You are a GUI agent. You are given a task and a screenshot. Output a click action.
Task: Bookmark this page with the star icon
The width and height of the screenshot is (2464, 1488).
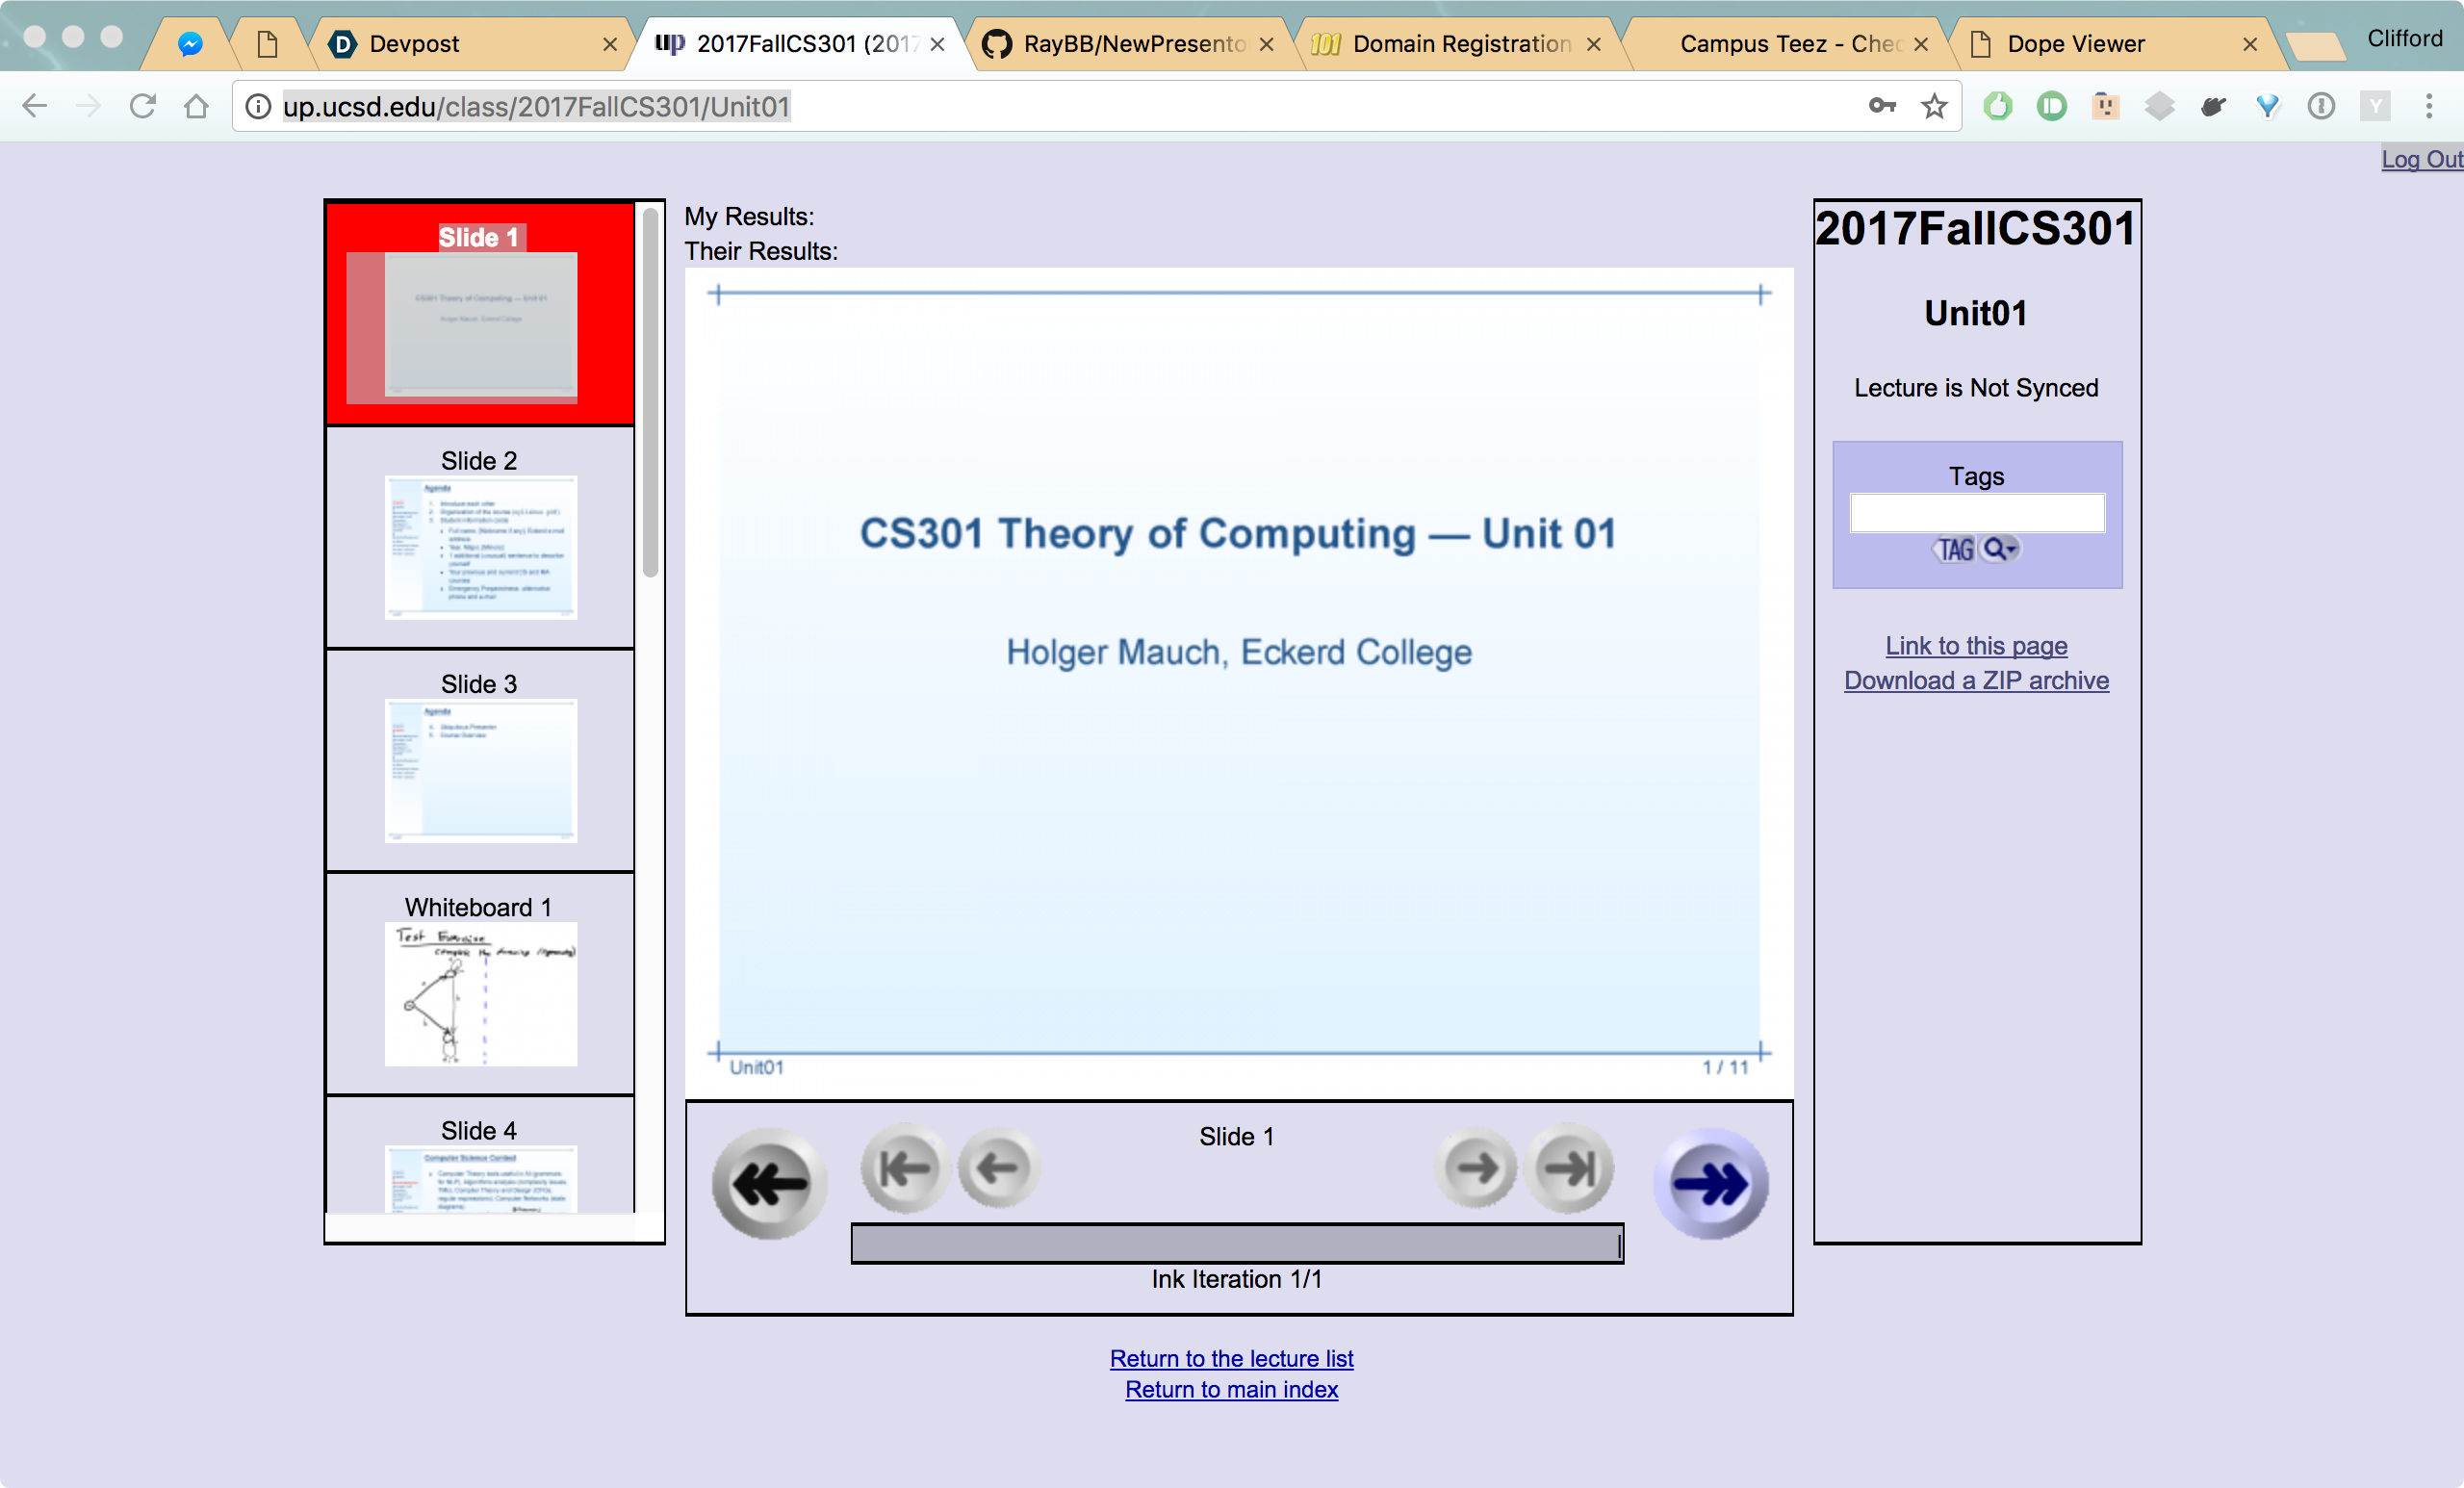point(1934,106)
